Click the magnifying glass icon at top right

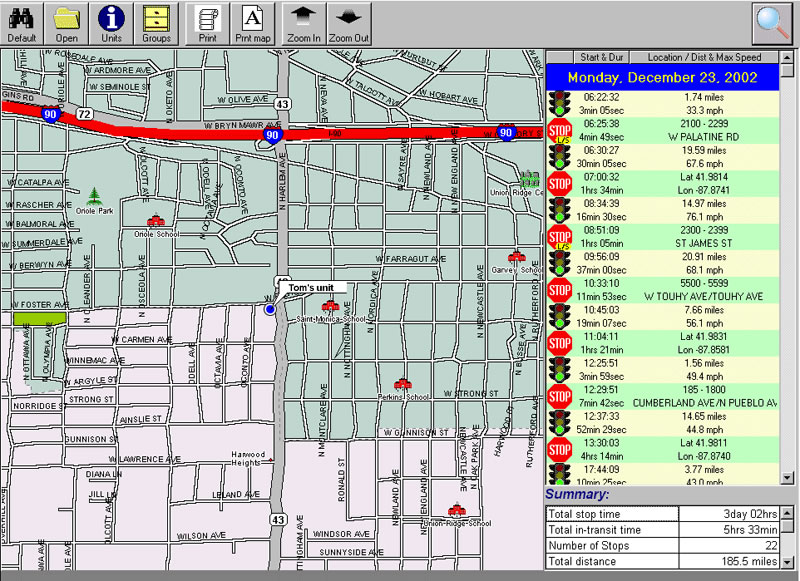click(772, 23)
